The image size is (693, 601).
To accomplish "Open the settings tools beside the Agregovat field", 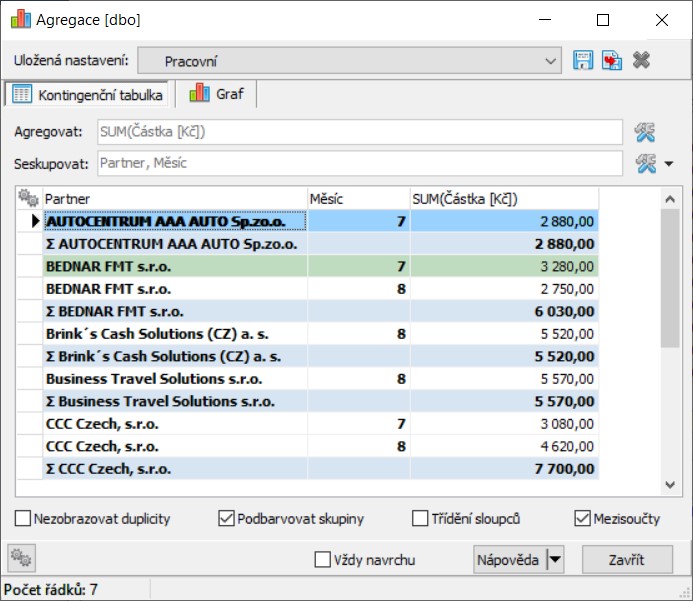I will tap(645, 132).
